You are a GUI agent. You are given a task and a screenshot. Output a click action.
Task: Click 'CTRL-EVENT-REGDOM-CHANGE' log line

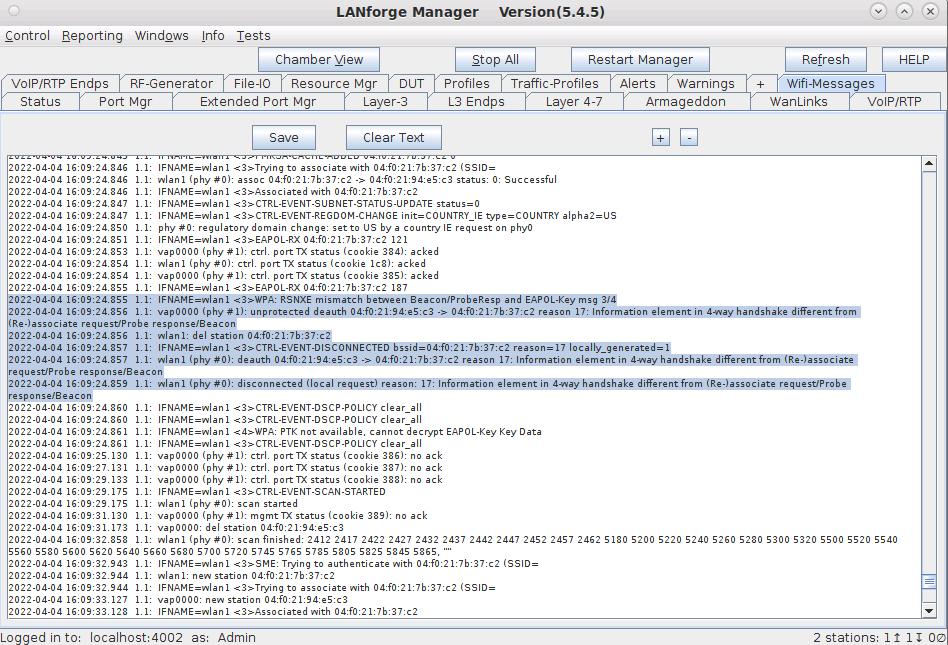point(313,216)
